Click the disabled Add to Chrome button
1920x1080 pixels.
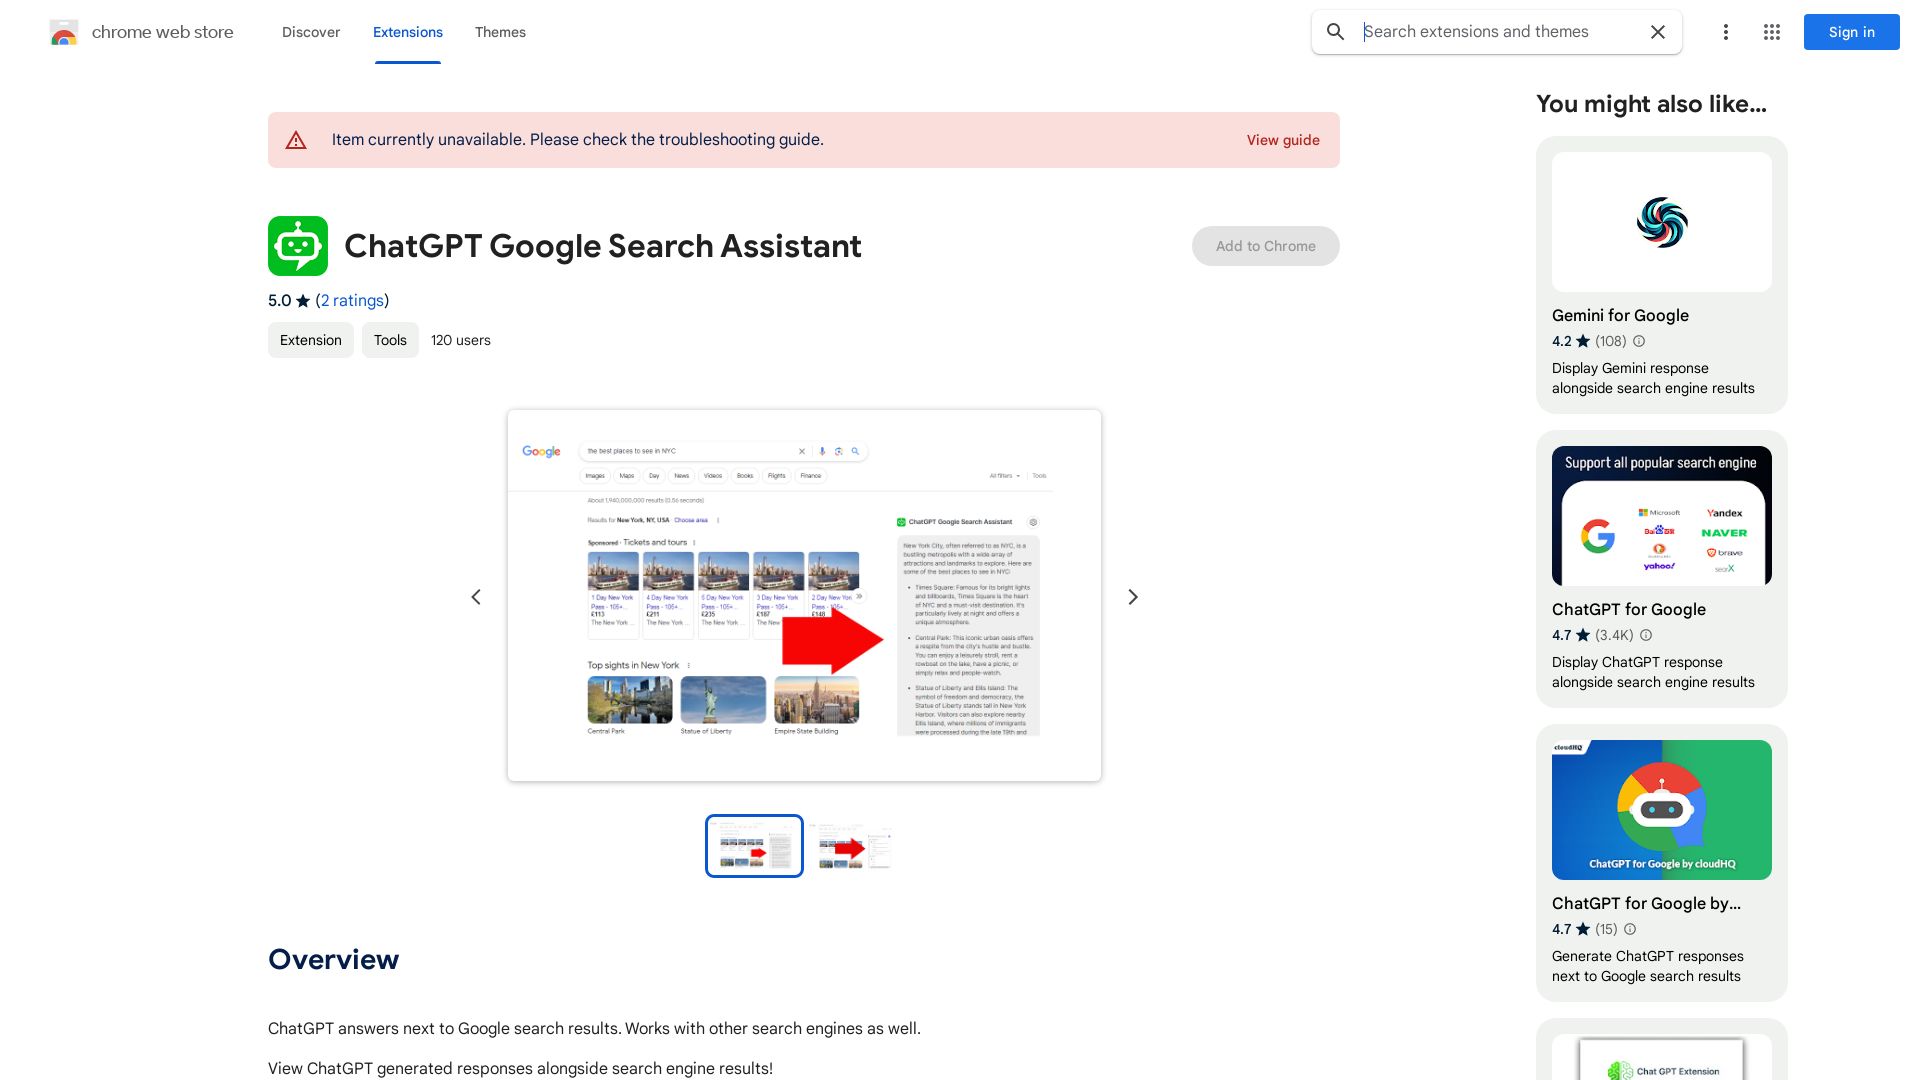point(1266,246)
